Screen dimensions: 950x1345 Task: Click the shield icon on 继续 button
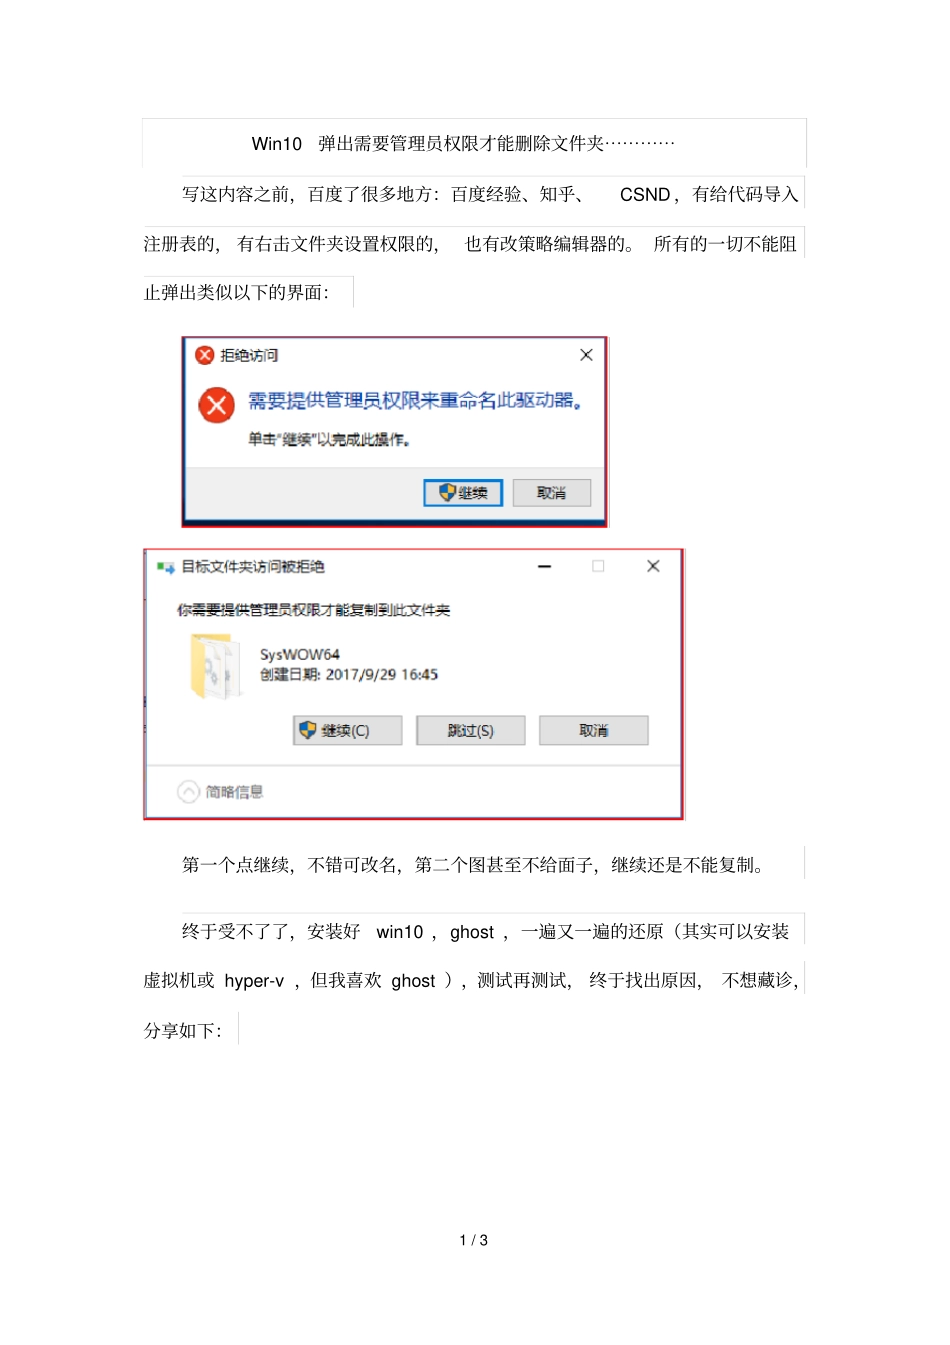447,493
